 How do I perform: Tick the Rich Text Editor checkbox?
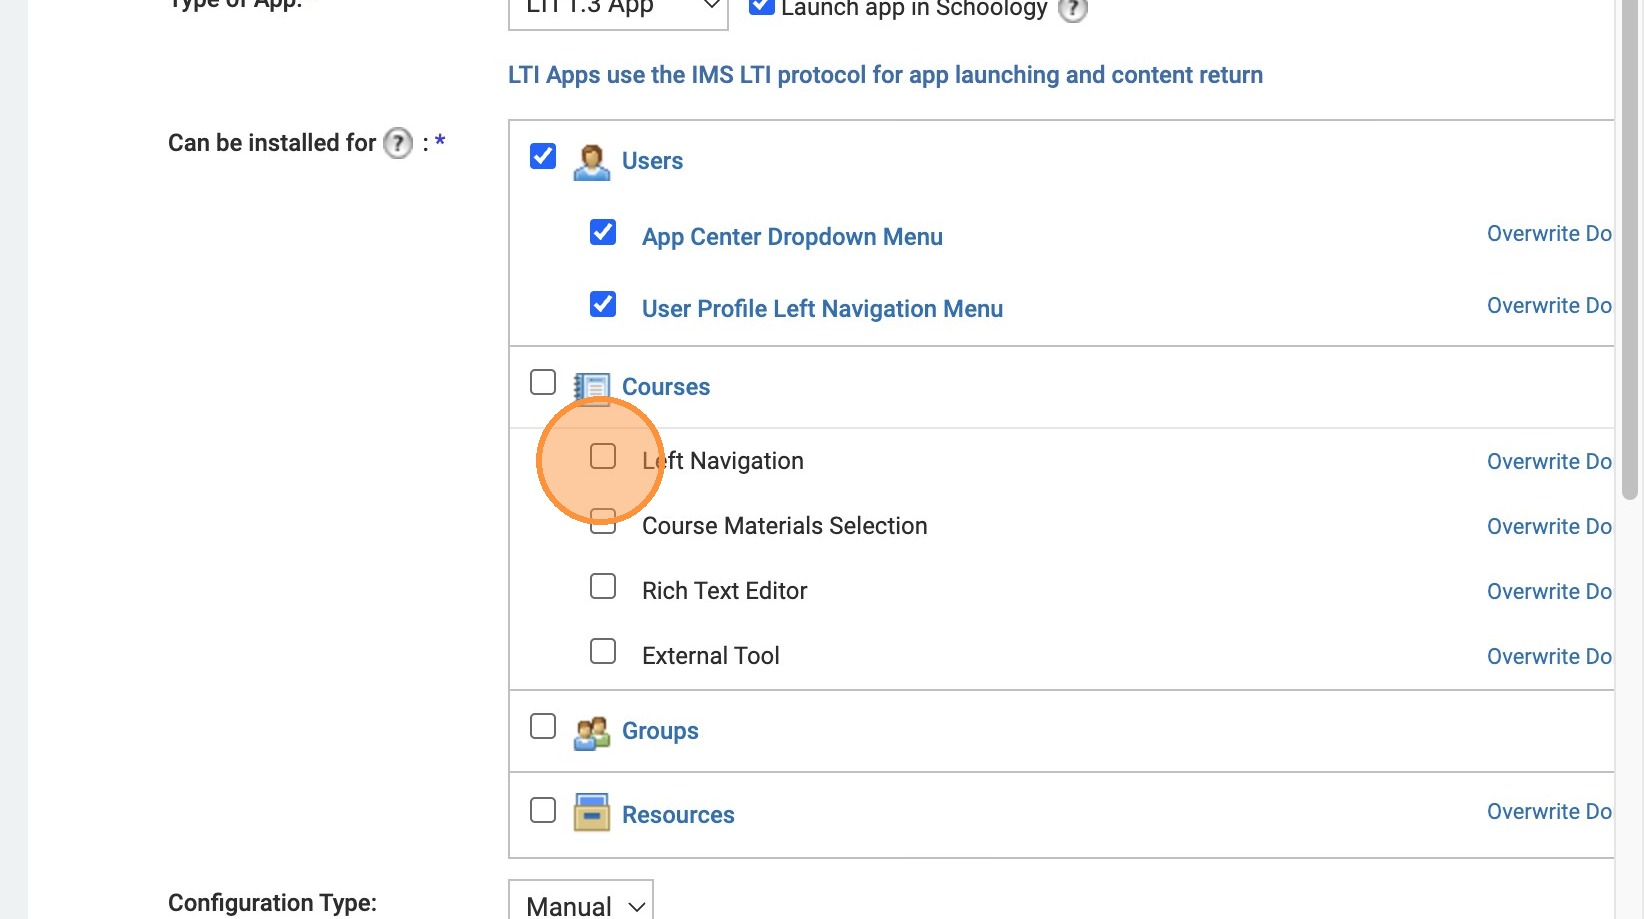[603, 586]
